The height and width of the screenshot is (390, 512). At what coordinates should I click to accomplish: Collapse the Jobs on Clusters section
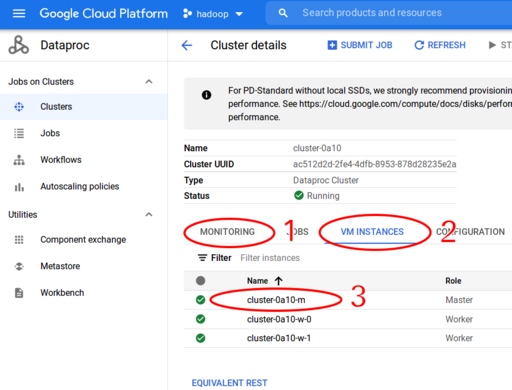tap(149, 82)
